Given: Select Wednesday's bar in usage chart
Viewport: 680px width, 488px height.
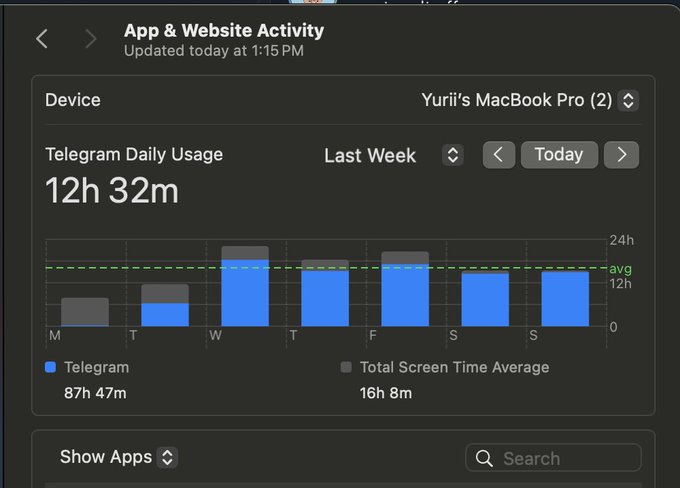Looking at the screenshot, I should click(245, 286).
